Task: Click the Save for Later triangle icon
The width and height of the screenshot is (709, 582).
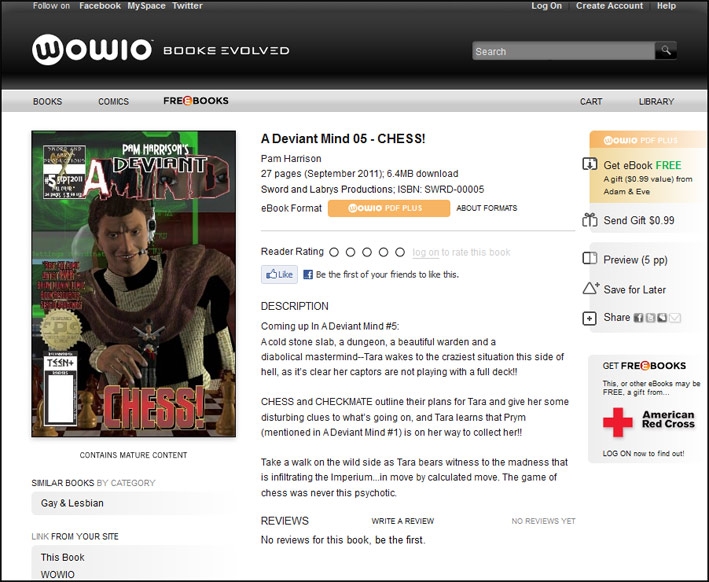Action: coord(591,288)
